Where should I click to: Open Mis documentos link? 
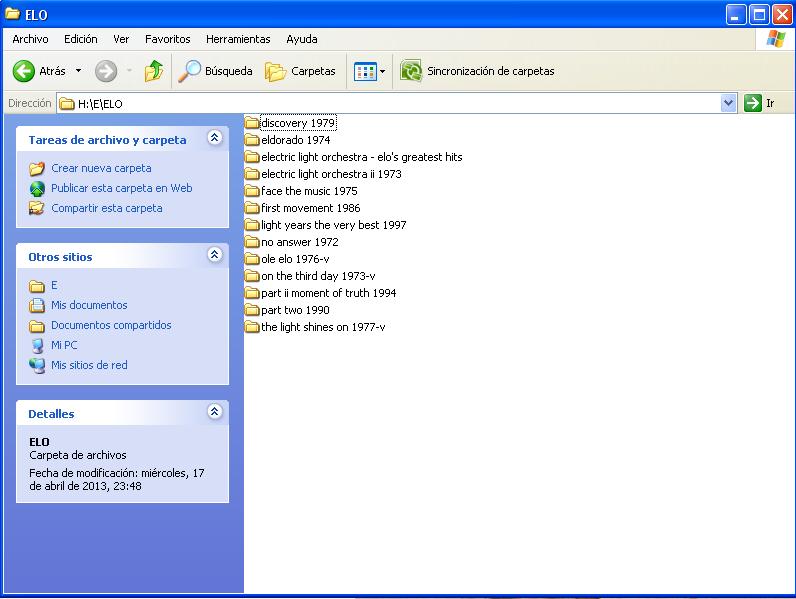coord(89,305)
